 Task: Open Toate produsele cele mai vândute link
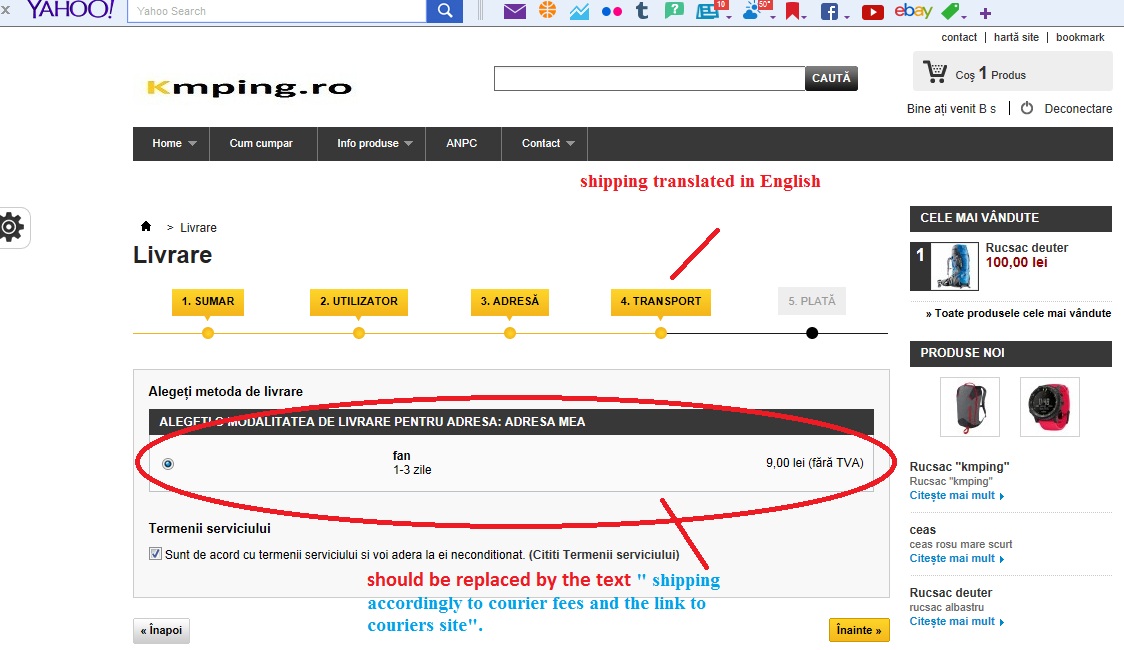point(1018,313)
